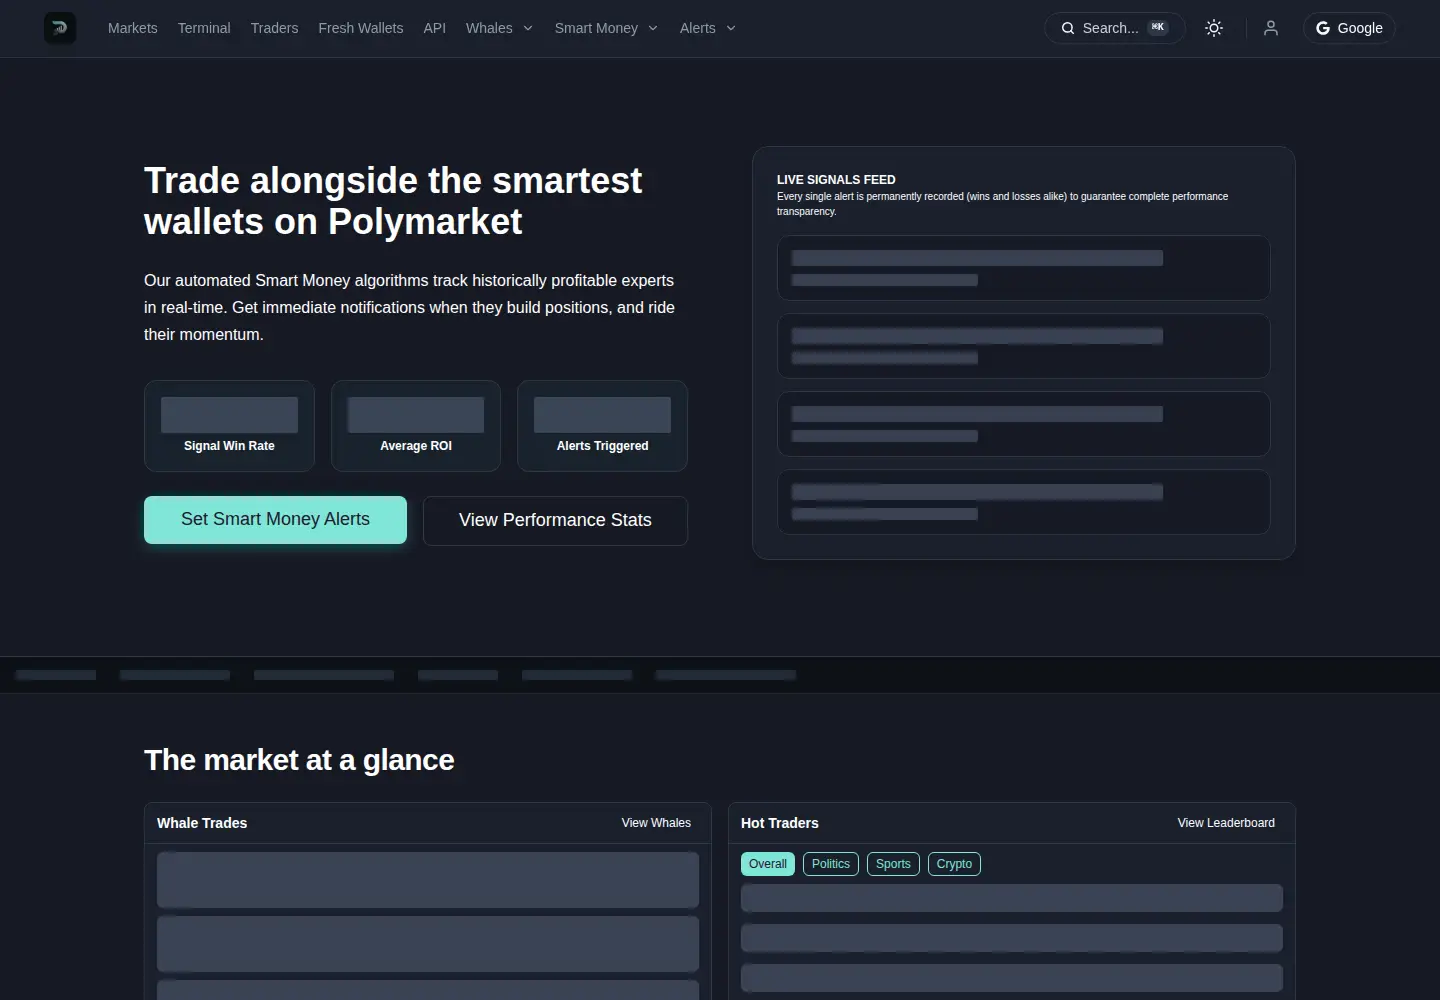Click the Average ROI stat card

click(x=416, y=426)
